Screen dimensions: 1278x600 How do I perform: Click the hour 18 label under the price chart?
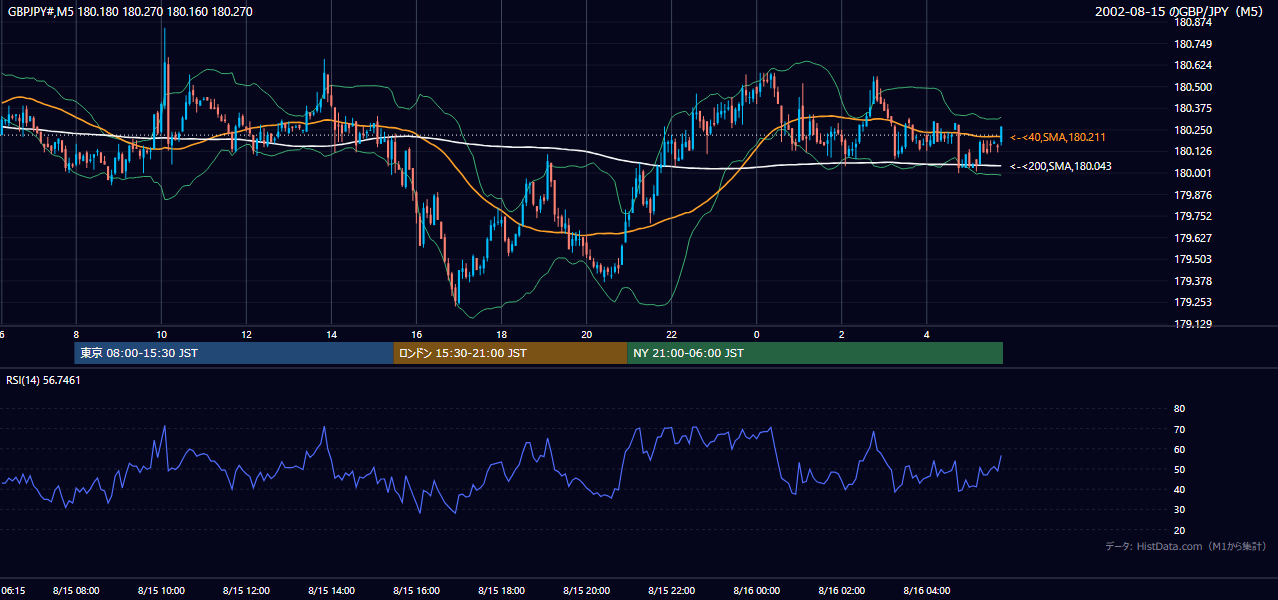pos(502,334)
